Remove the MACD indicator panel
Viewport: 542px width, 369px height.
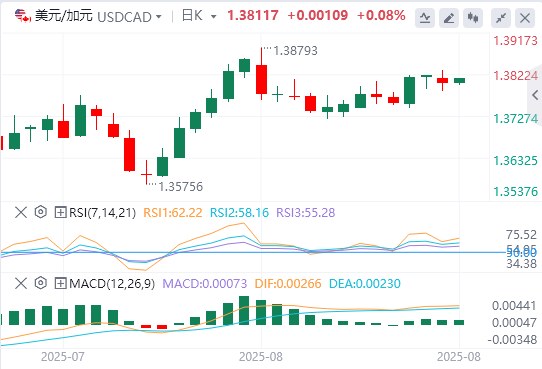[x=21, y=283]
